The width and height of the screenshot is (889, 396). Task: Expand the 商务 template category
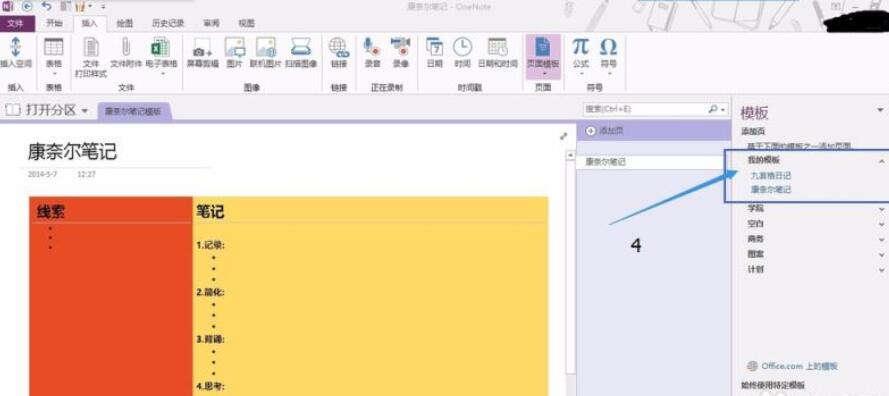[x=881, y=239]
